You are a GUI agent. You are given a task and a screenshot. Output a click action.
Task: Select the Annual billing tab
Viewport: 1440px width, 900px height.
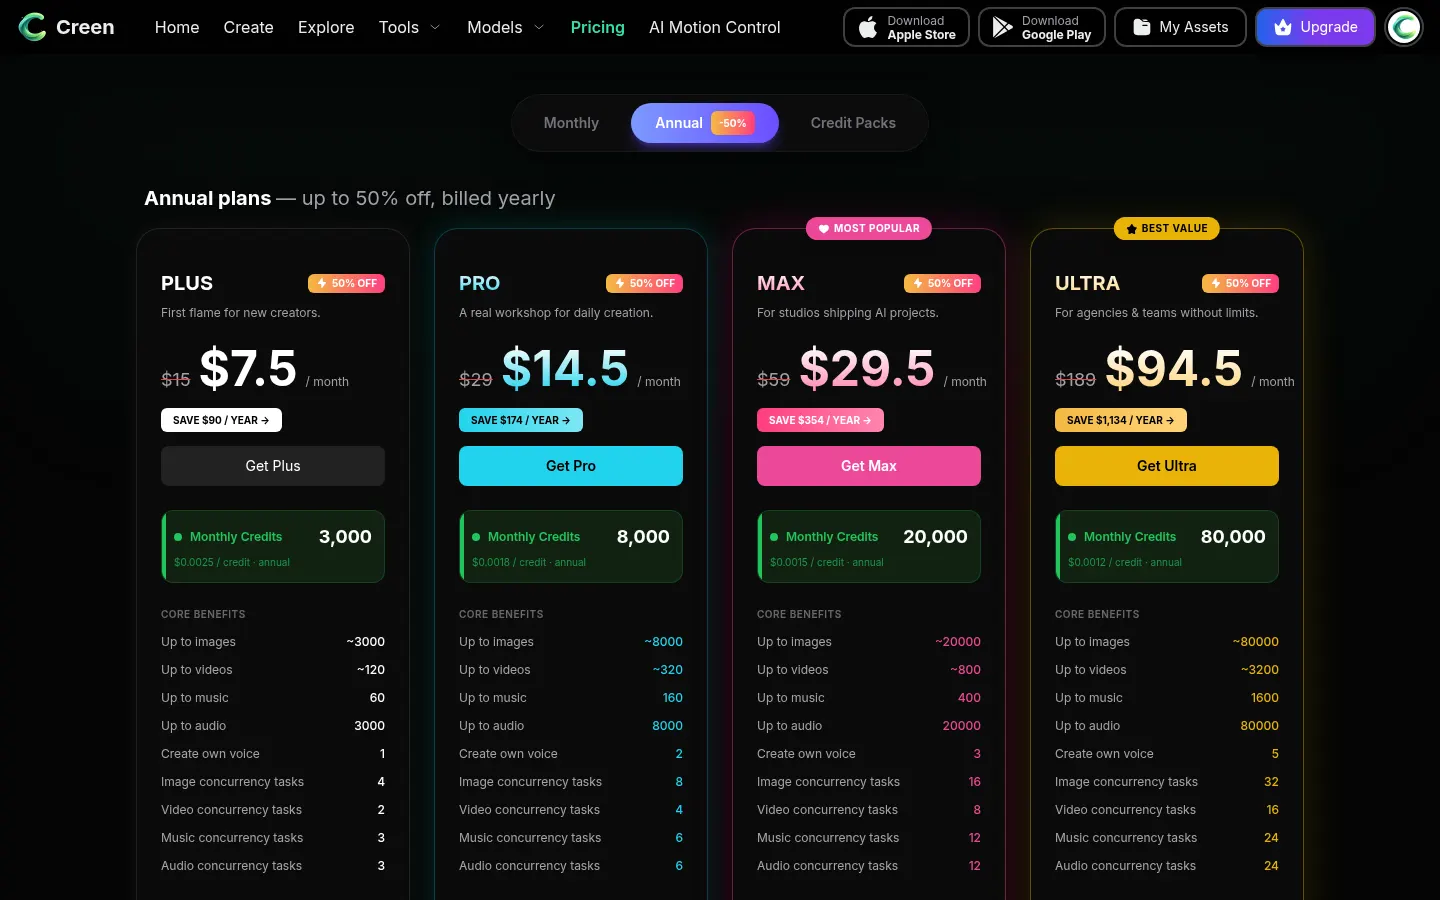(x=704, y=123)
